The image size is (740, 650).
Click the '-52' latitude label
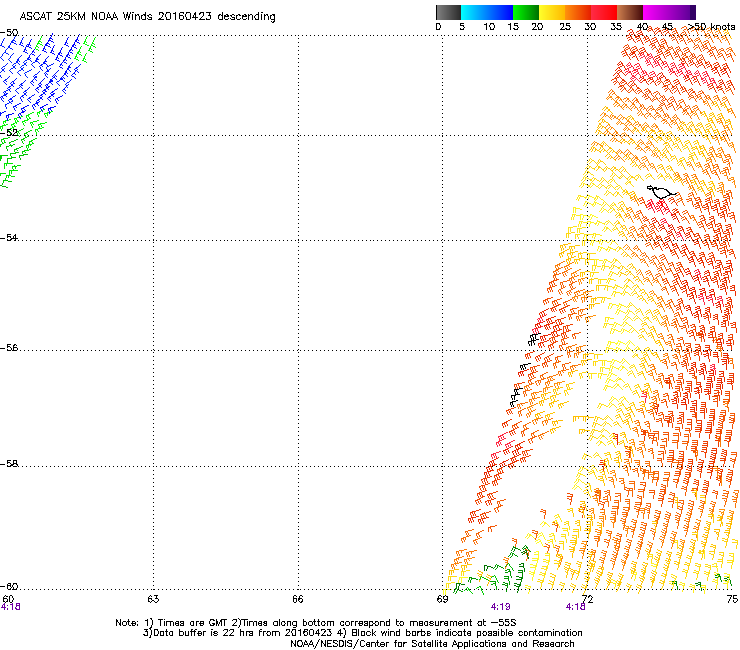click(9, 133)
